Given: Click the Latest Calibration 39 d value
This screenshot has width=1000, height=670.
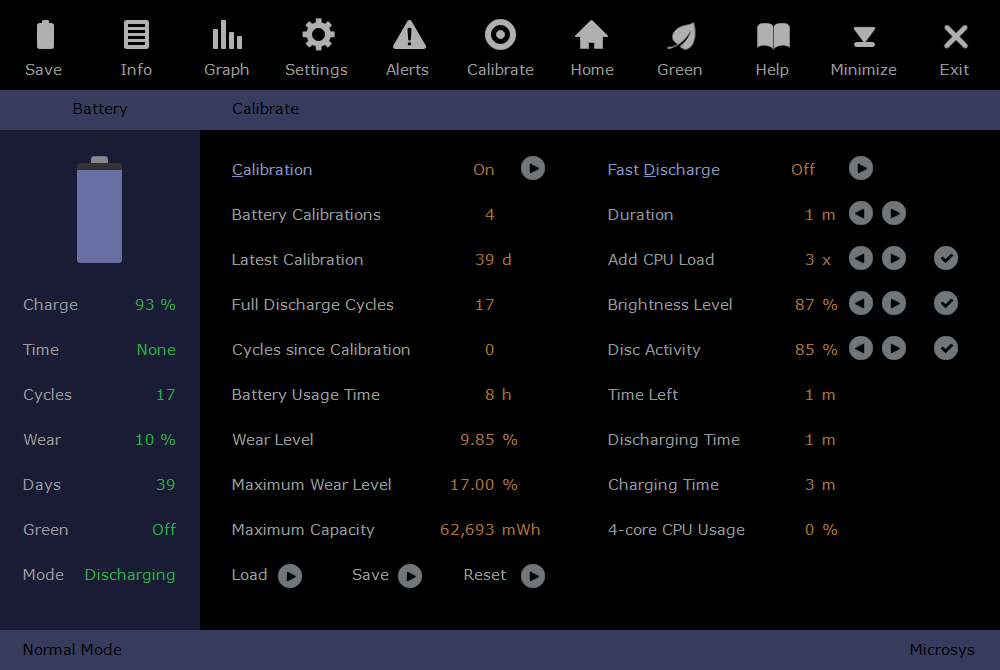Looking at the screenshot, I should coord(493,260).
